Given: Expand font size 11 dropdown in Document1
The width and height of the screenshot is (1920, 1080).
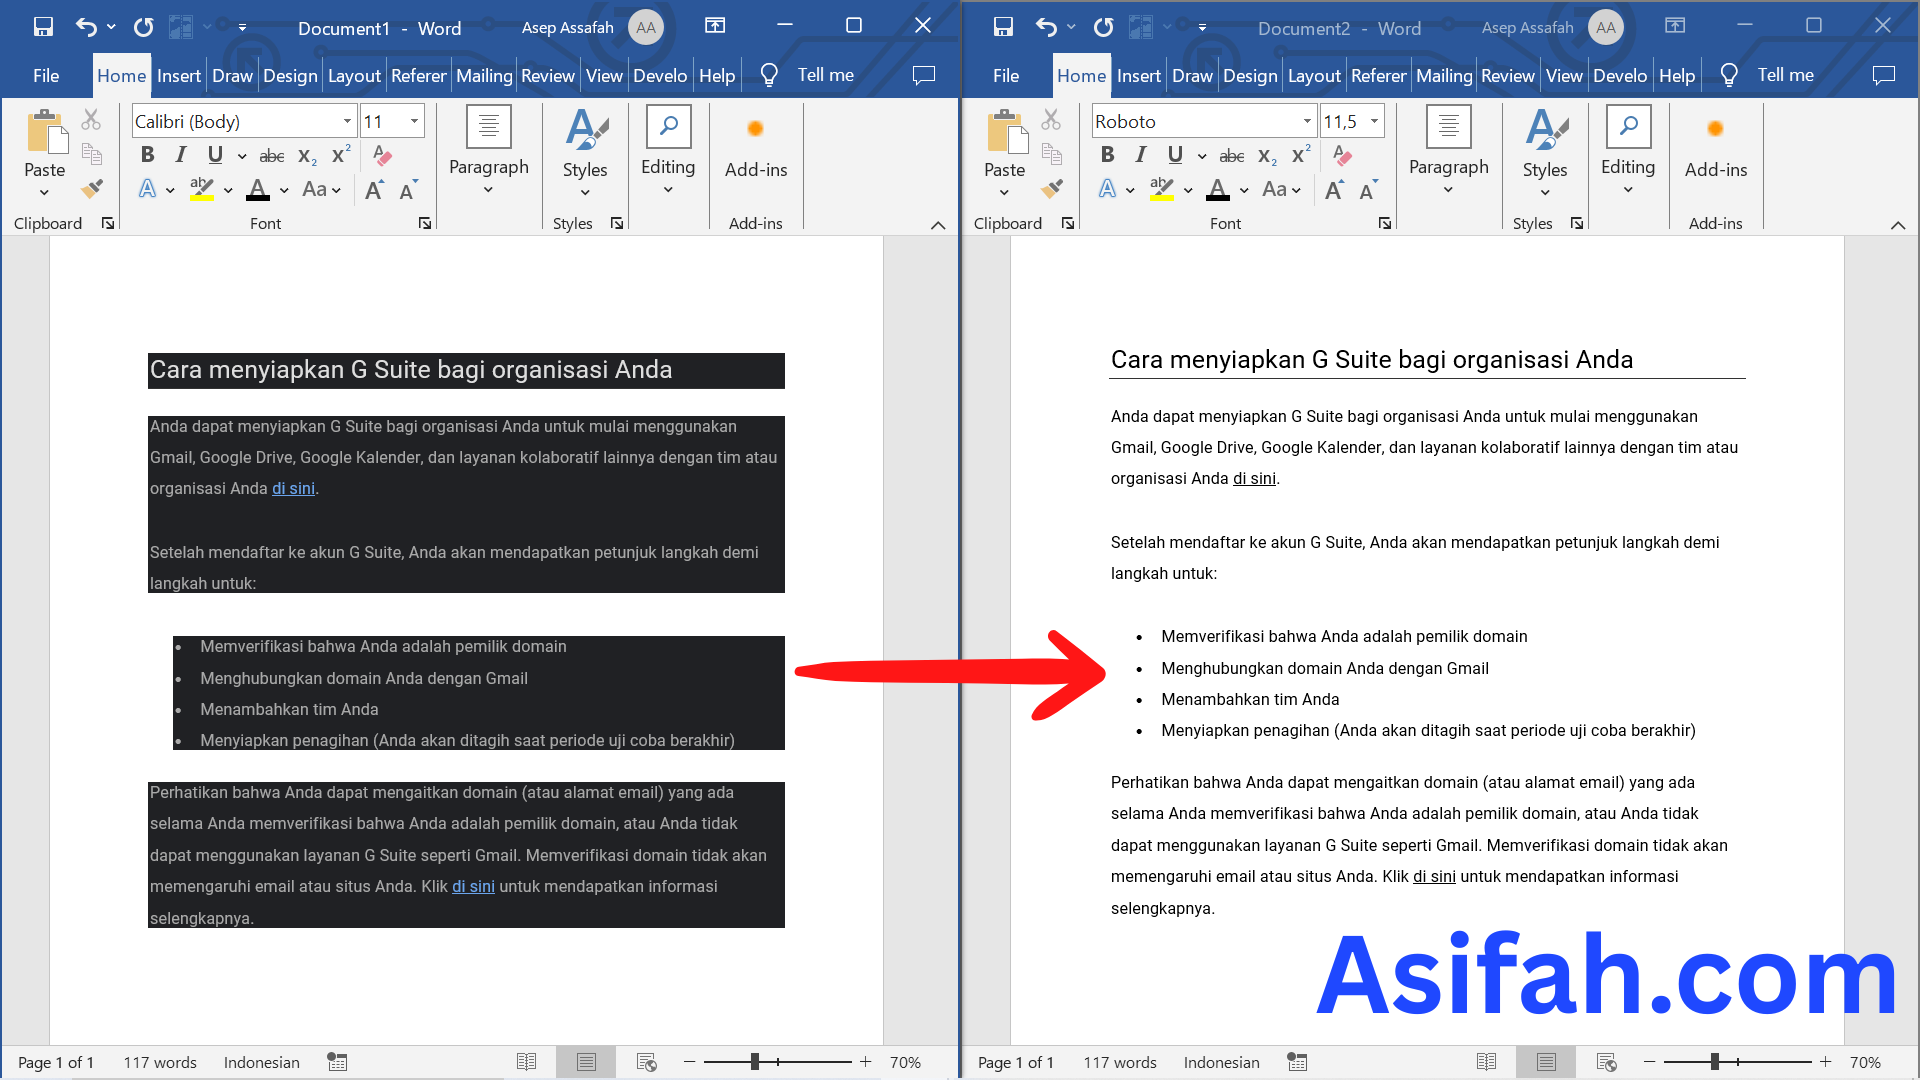Looking at the screenshot, I should click(414, 121).
